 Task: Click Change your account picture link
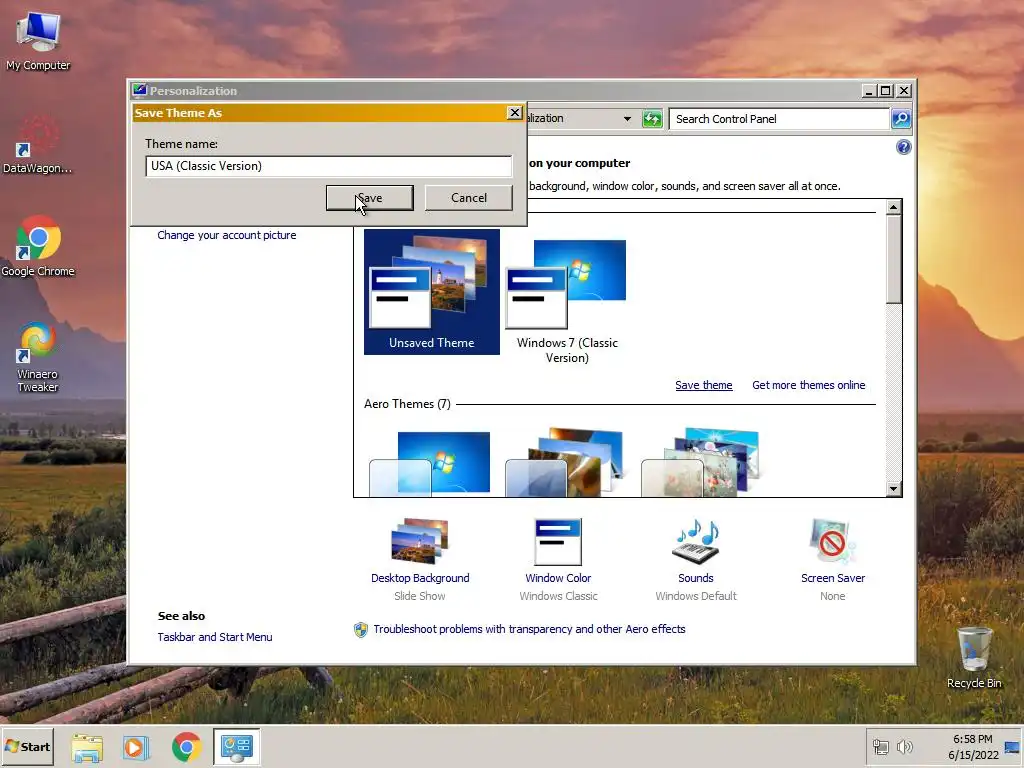(x=227, y=235)
